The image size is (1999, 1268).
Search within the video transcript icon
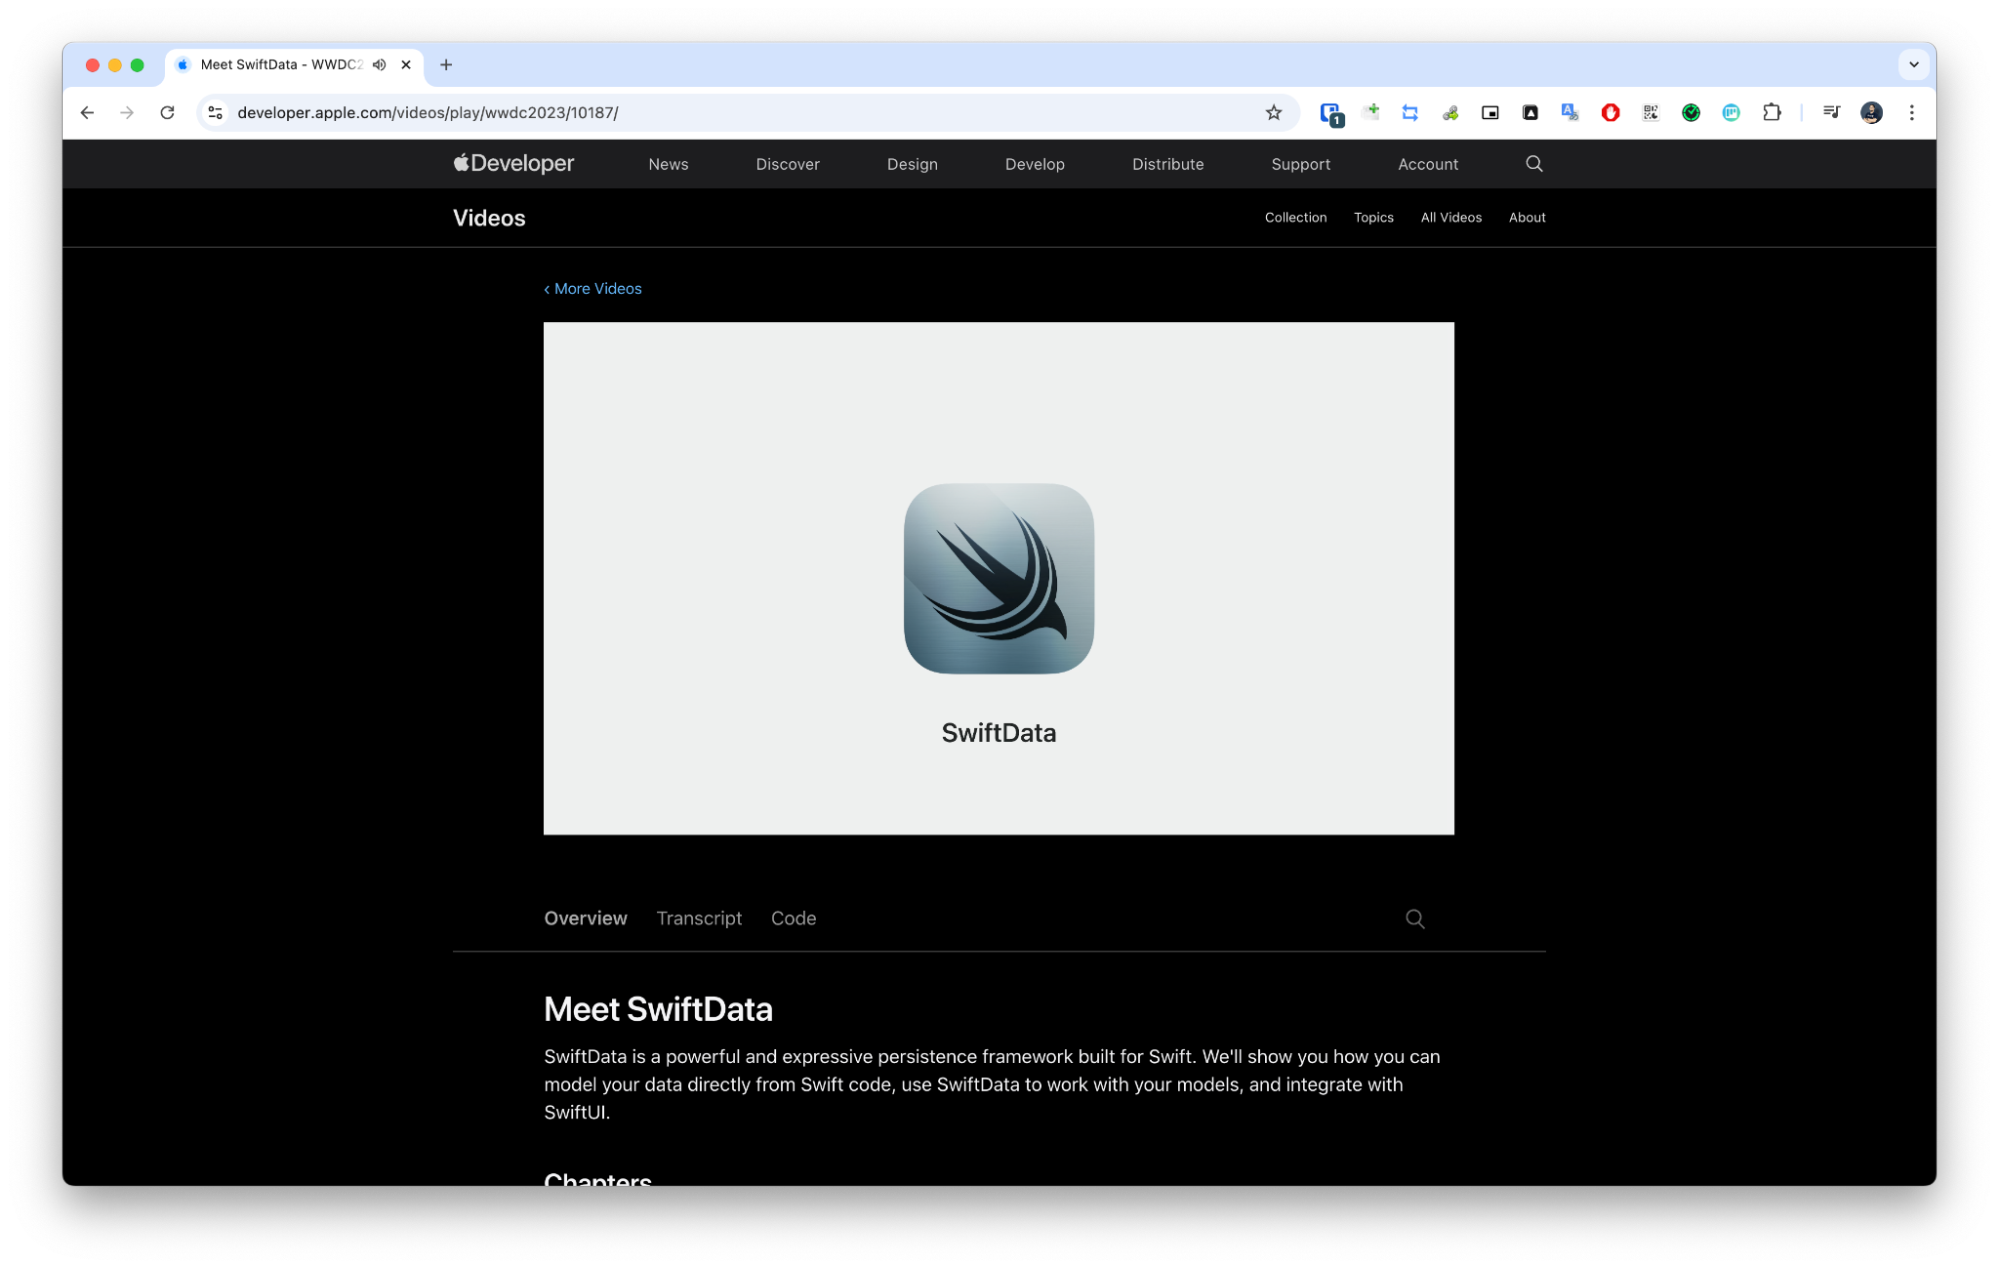coord(1414,919)
